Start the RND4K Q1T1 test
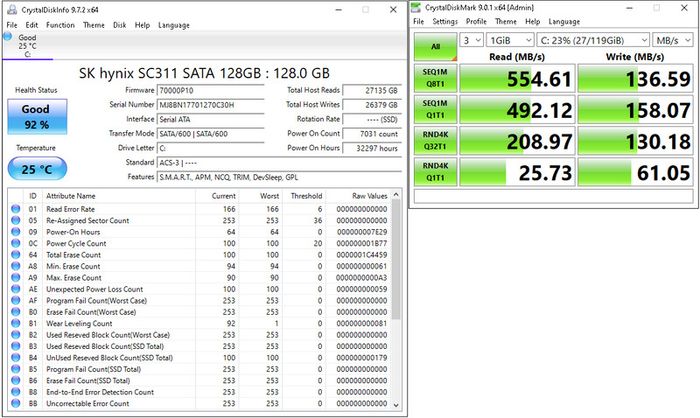The width and height of the screenshot is (700, 418). pos(435,172)
